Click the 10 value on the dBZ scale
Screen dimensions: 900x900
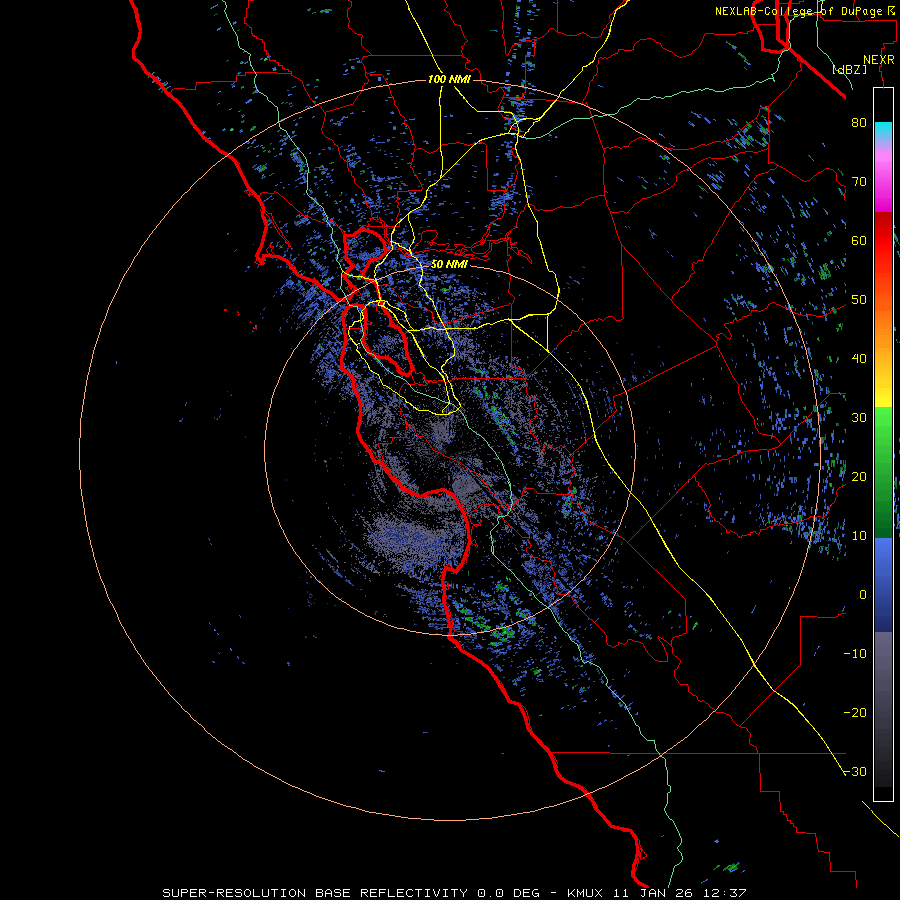pos(859,536)
